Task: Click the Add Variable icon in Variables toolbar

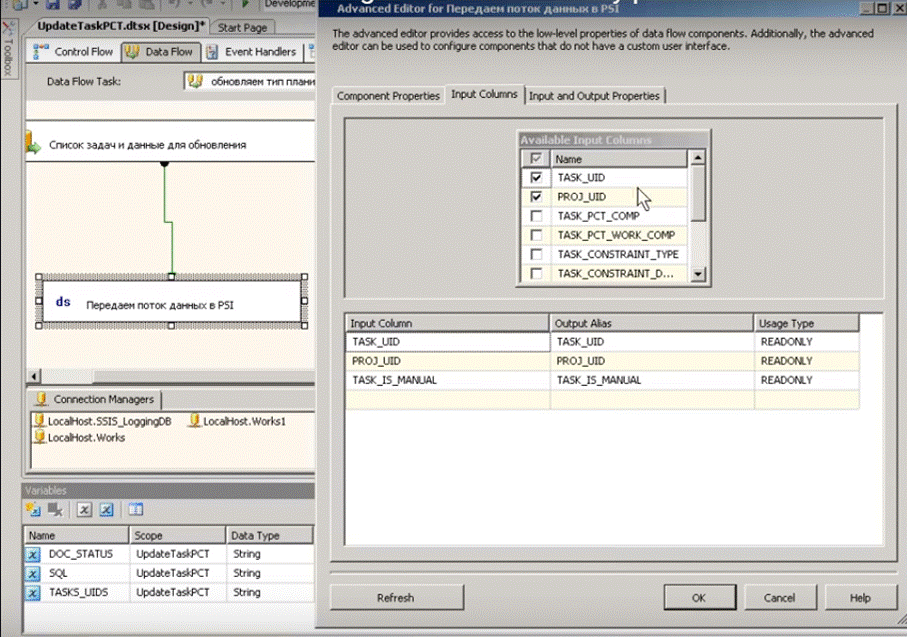Action: (33, 509)
